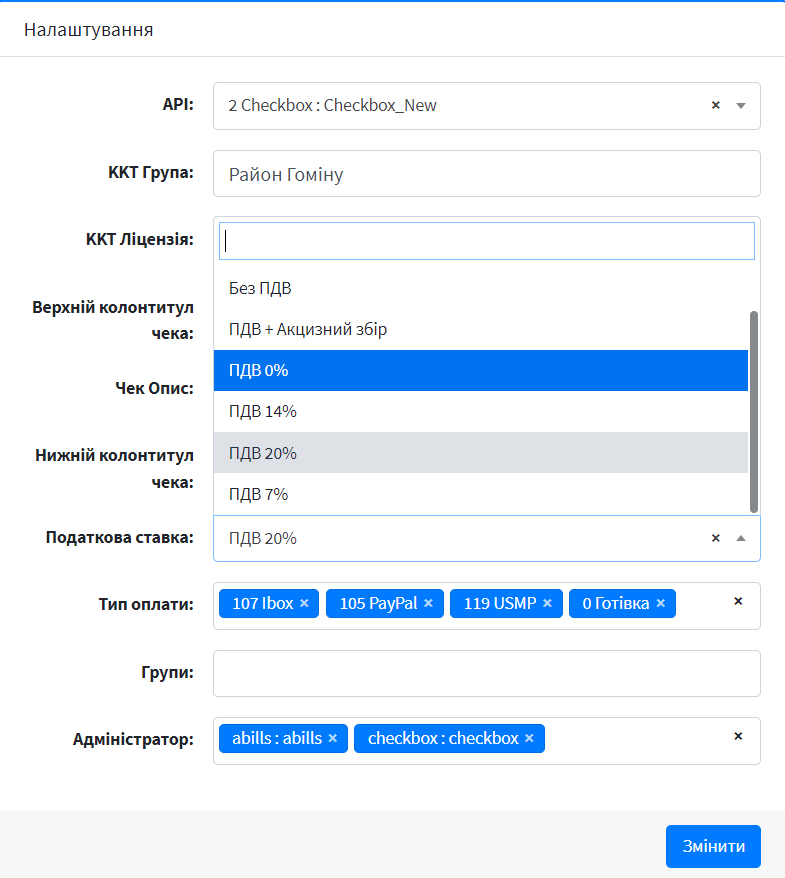785x878 pixels.
Task: Select the Без ПДВ option
Action: click(260, 289)
